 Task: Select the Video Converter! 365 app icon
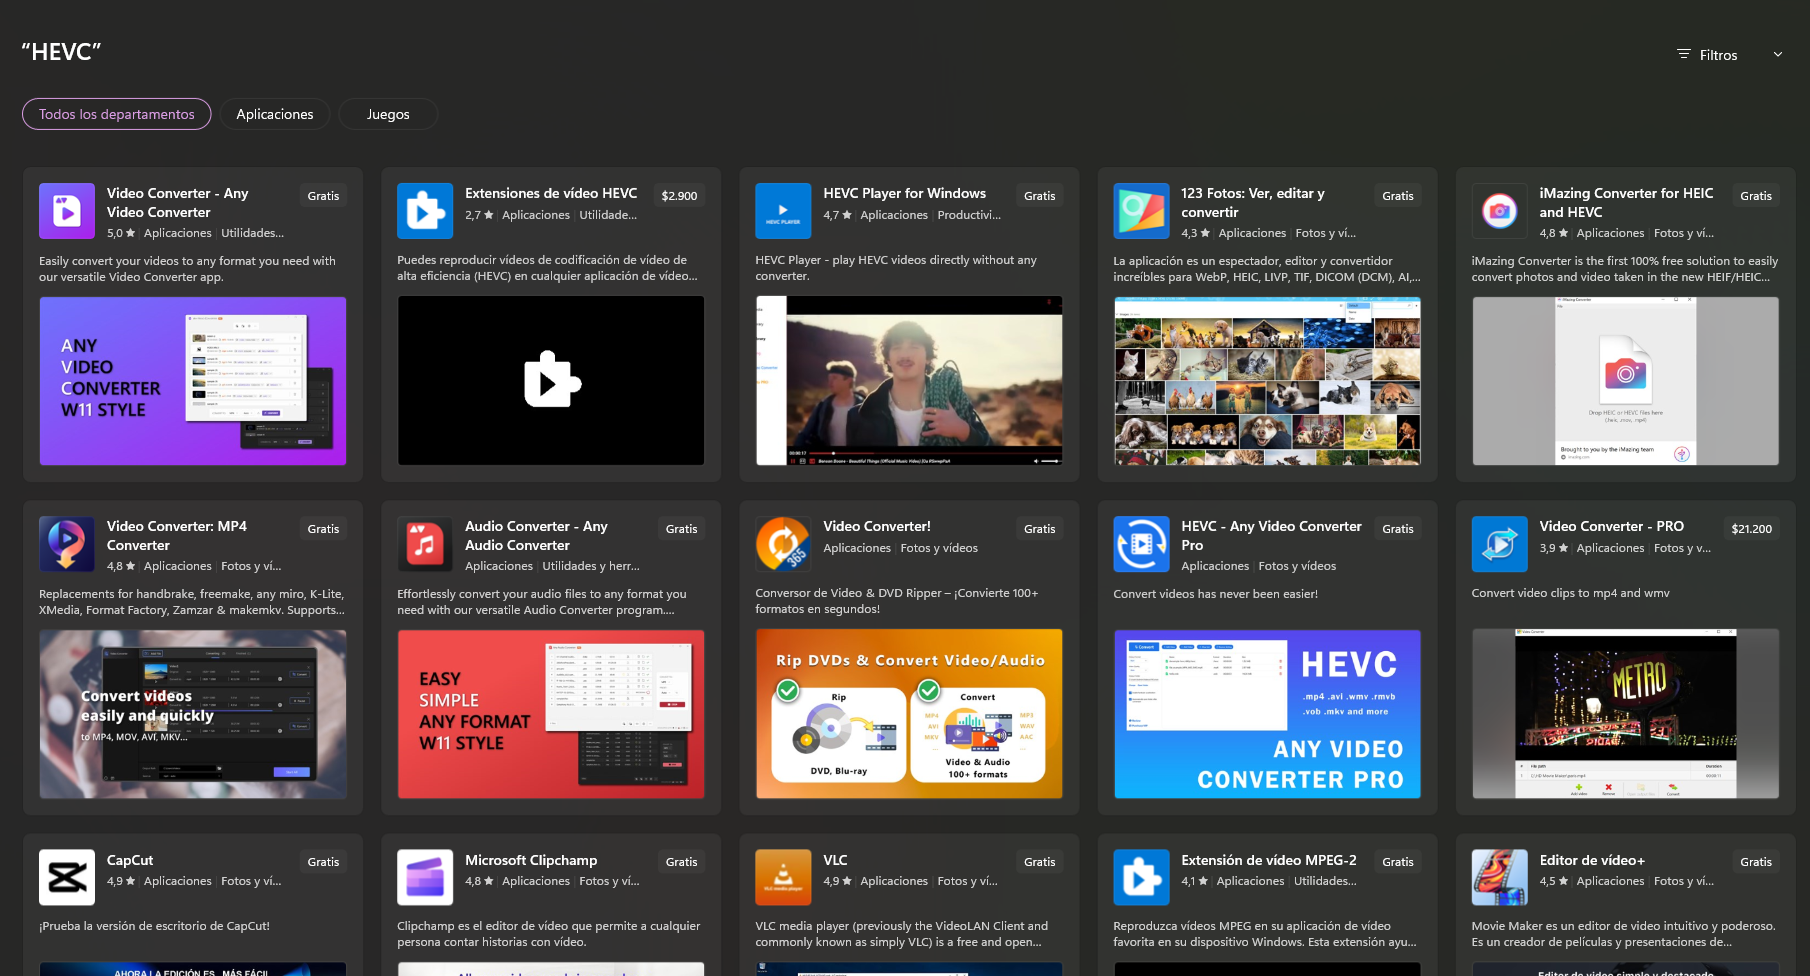click(x=783, y=544)
